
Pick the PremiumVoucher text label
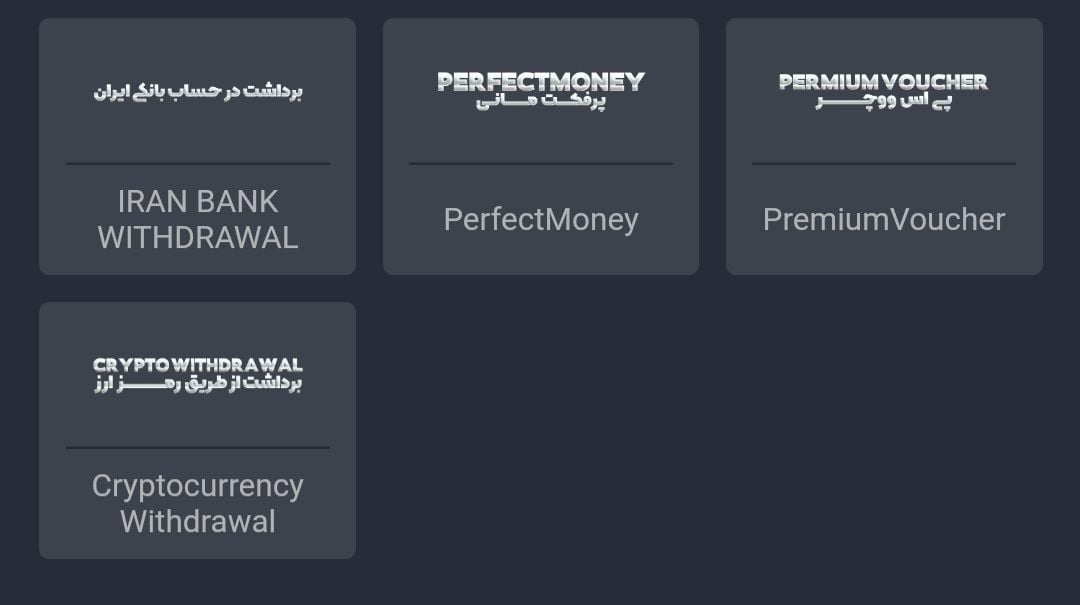(x=883, y=219)
